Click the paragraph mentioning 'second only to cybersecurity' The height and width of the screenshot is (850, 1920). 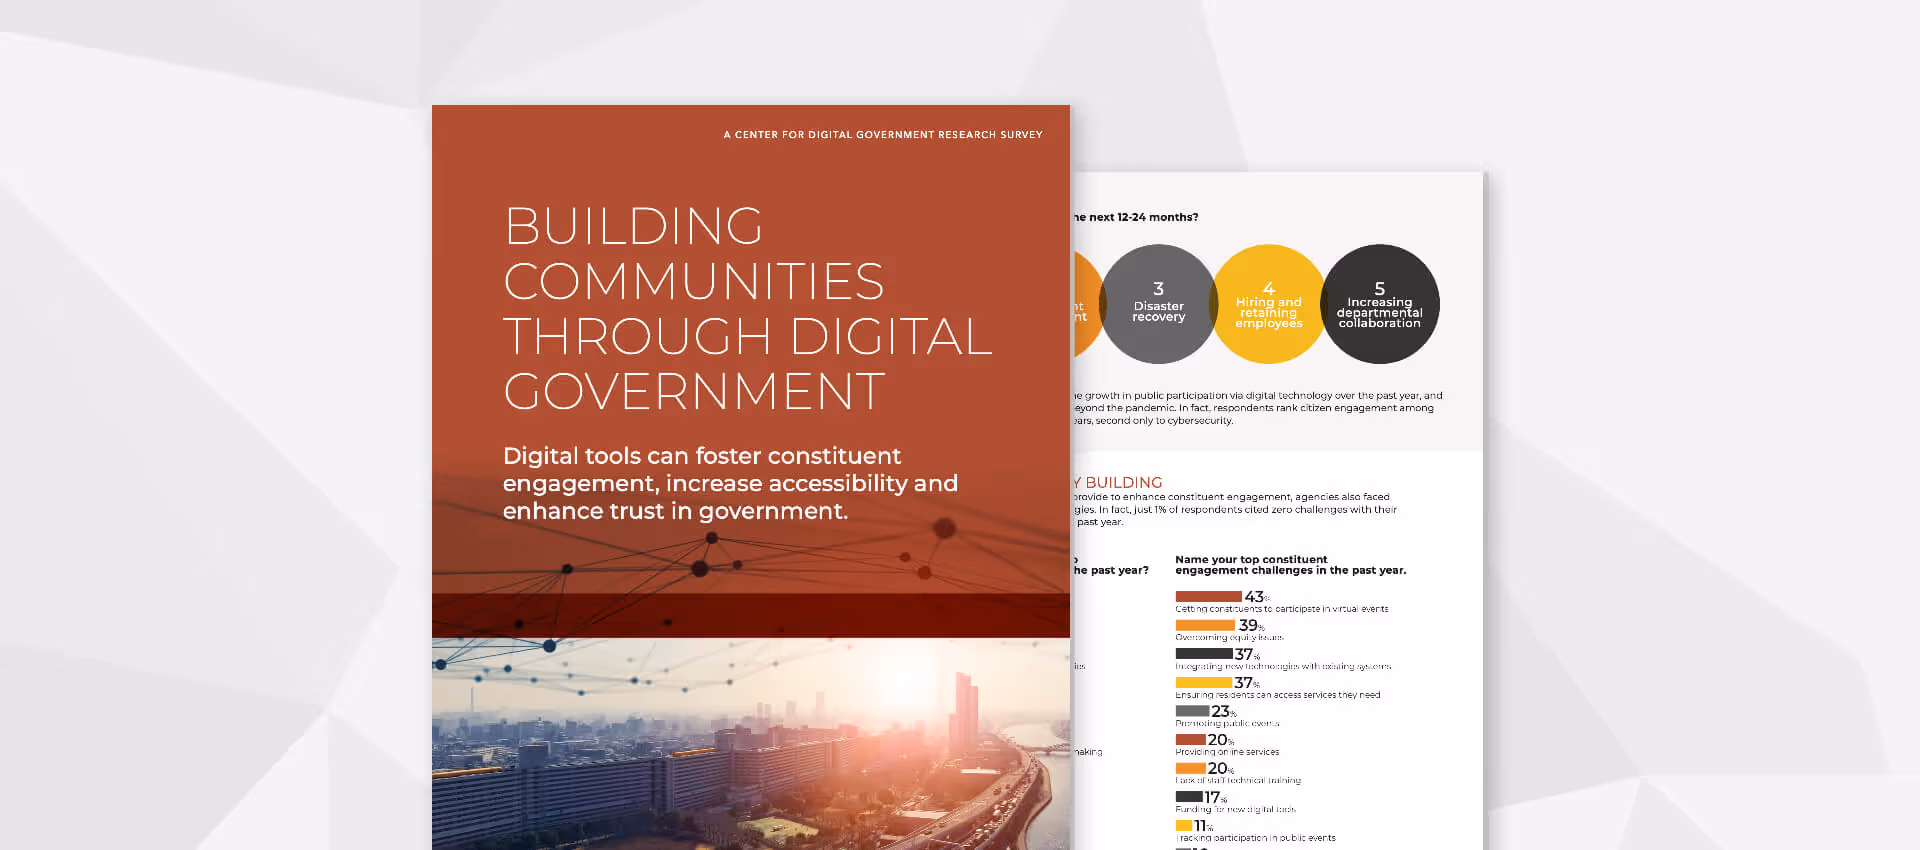(x=1257, y=408)
